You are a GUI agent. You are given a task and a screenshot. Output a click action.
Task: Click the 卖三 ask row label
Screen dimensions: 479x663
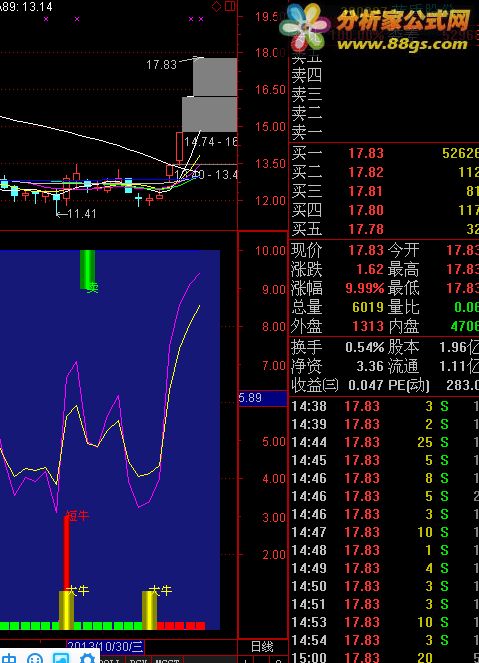(x=307, y=94)
